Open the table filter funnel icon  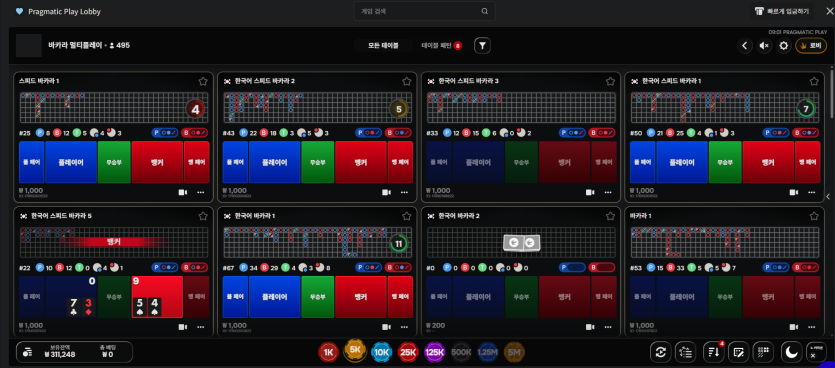tap(482, 46)
